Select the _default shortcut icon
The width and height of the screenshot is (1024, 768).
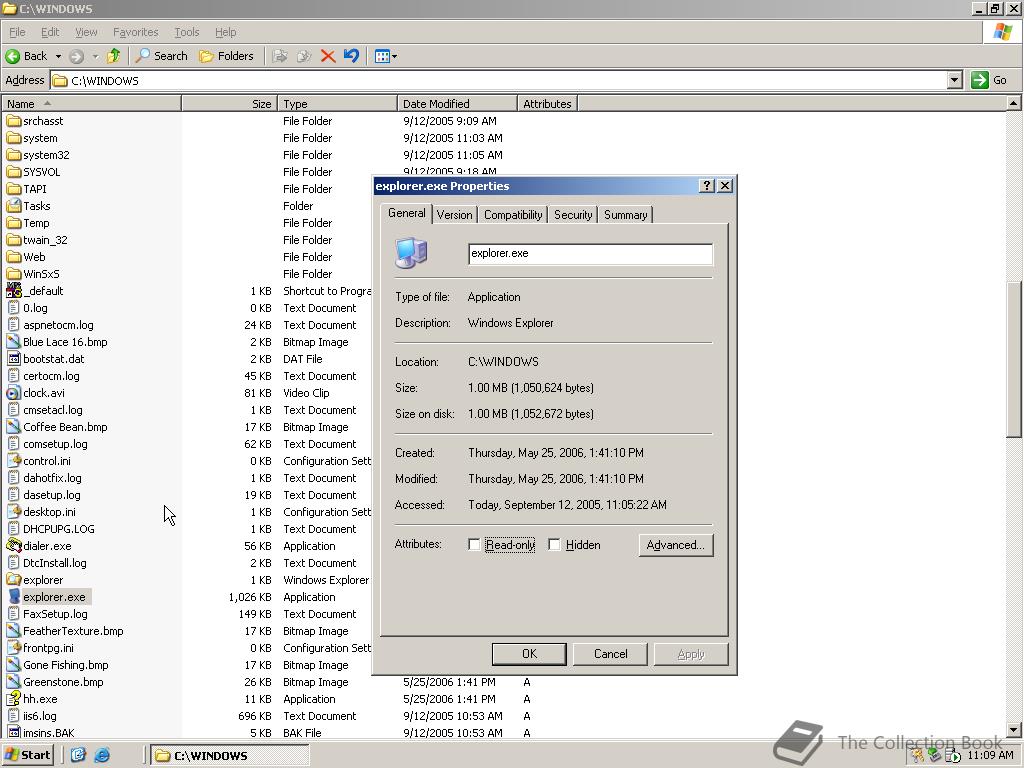pos(14,291)
